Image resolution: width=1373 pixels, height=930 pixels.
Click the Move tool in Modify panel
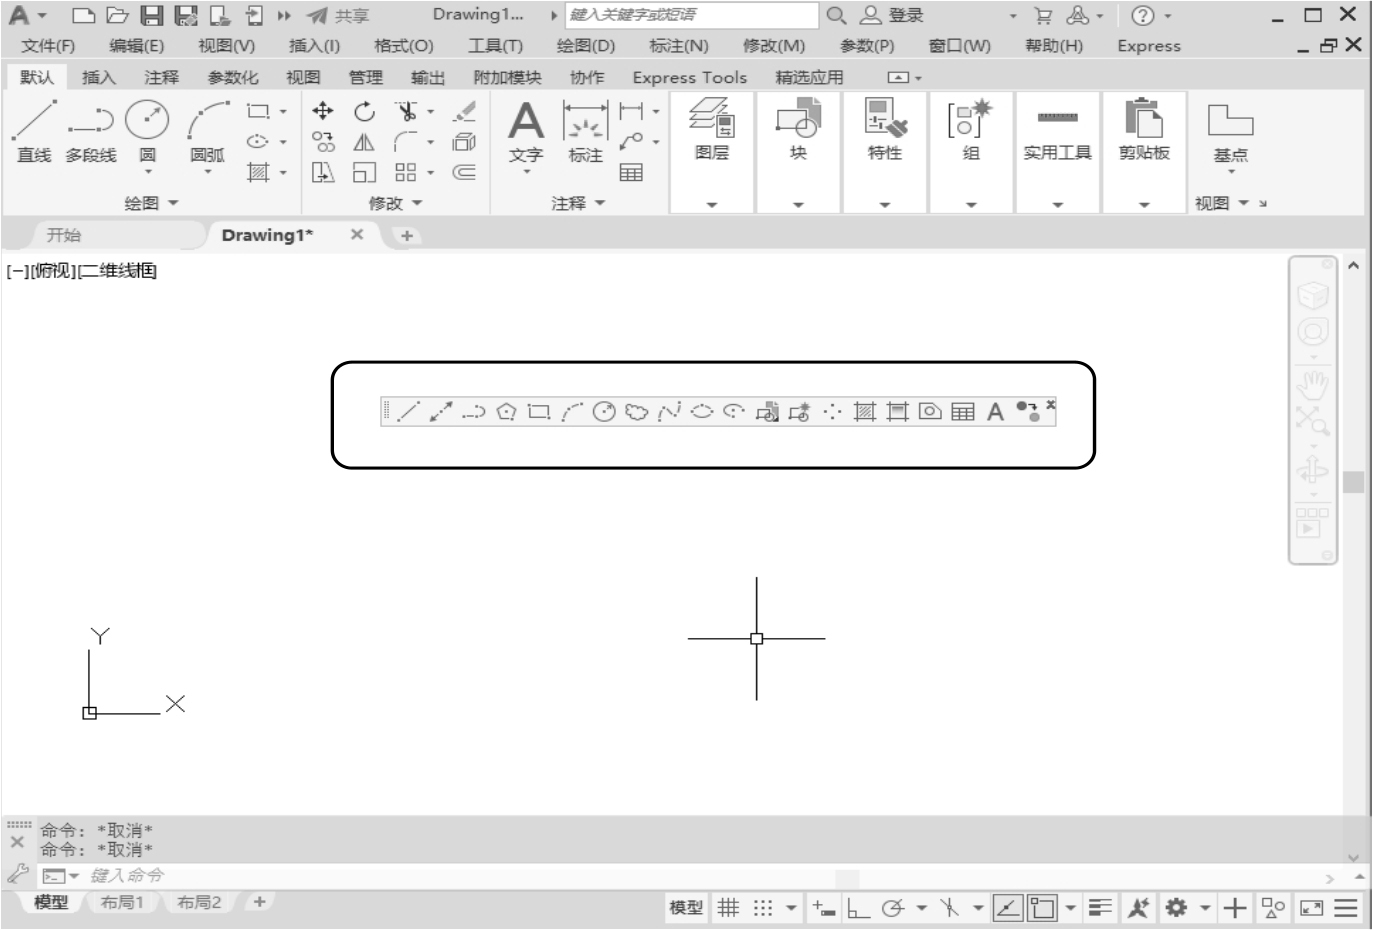(x=322, y=111)
